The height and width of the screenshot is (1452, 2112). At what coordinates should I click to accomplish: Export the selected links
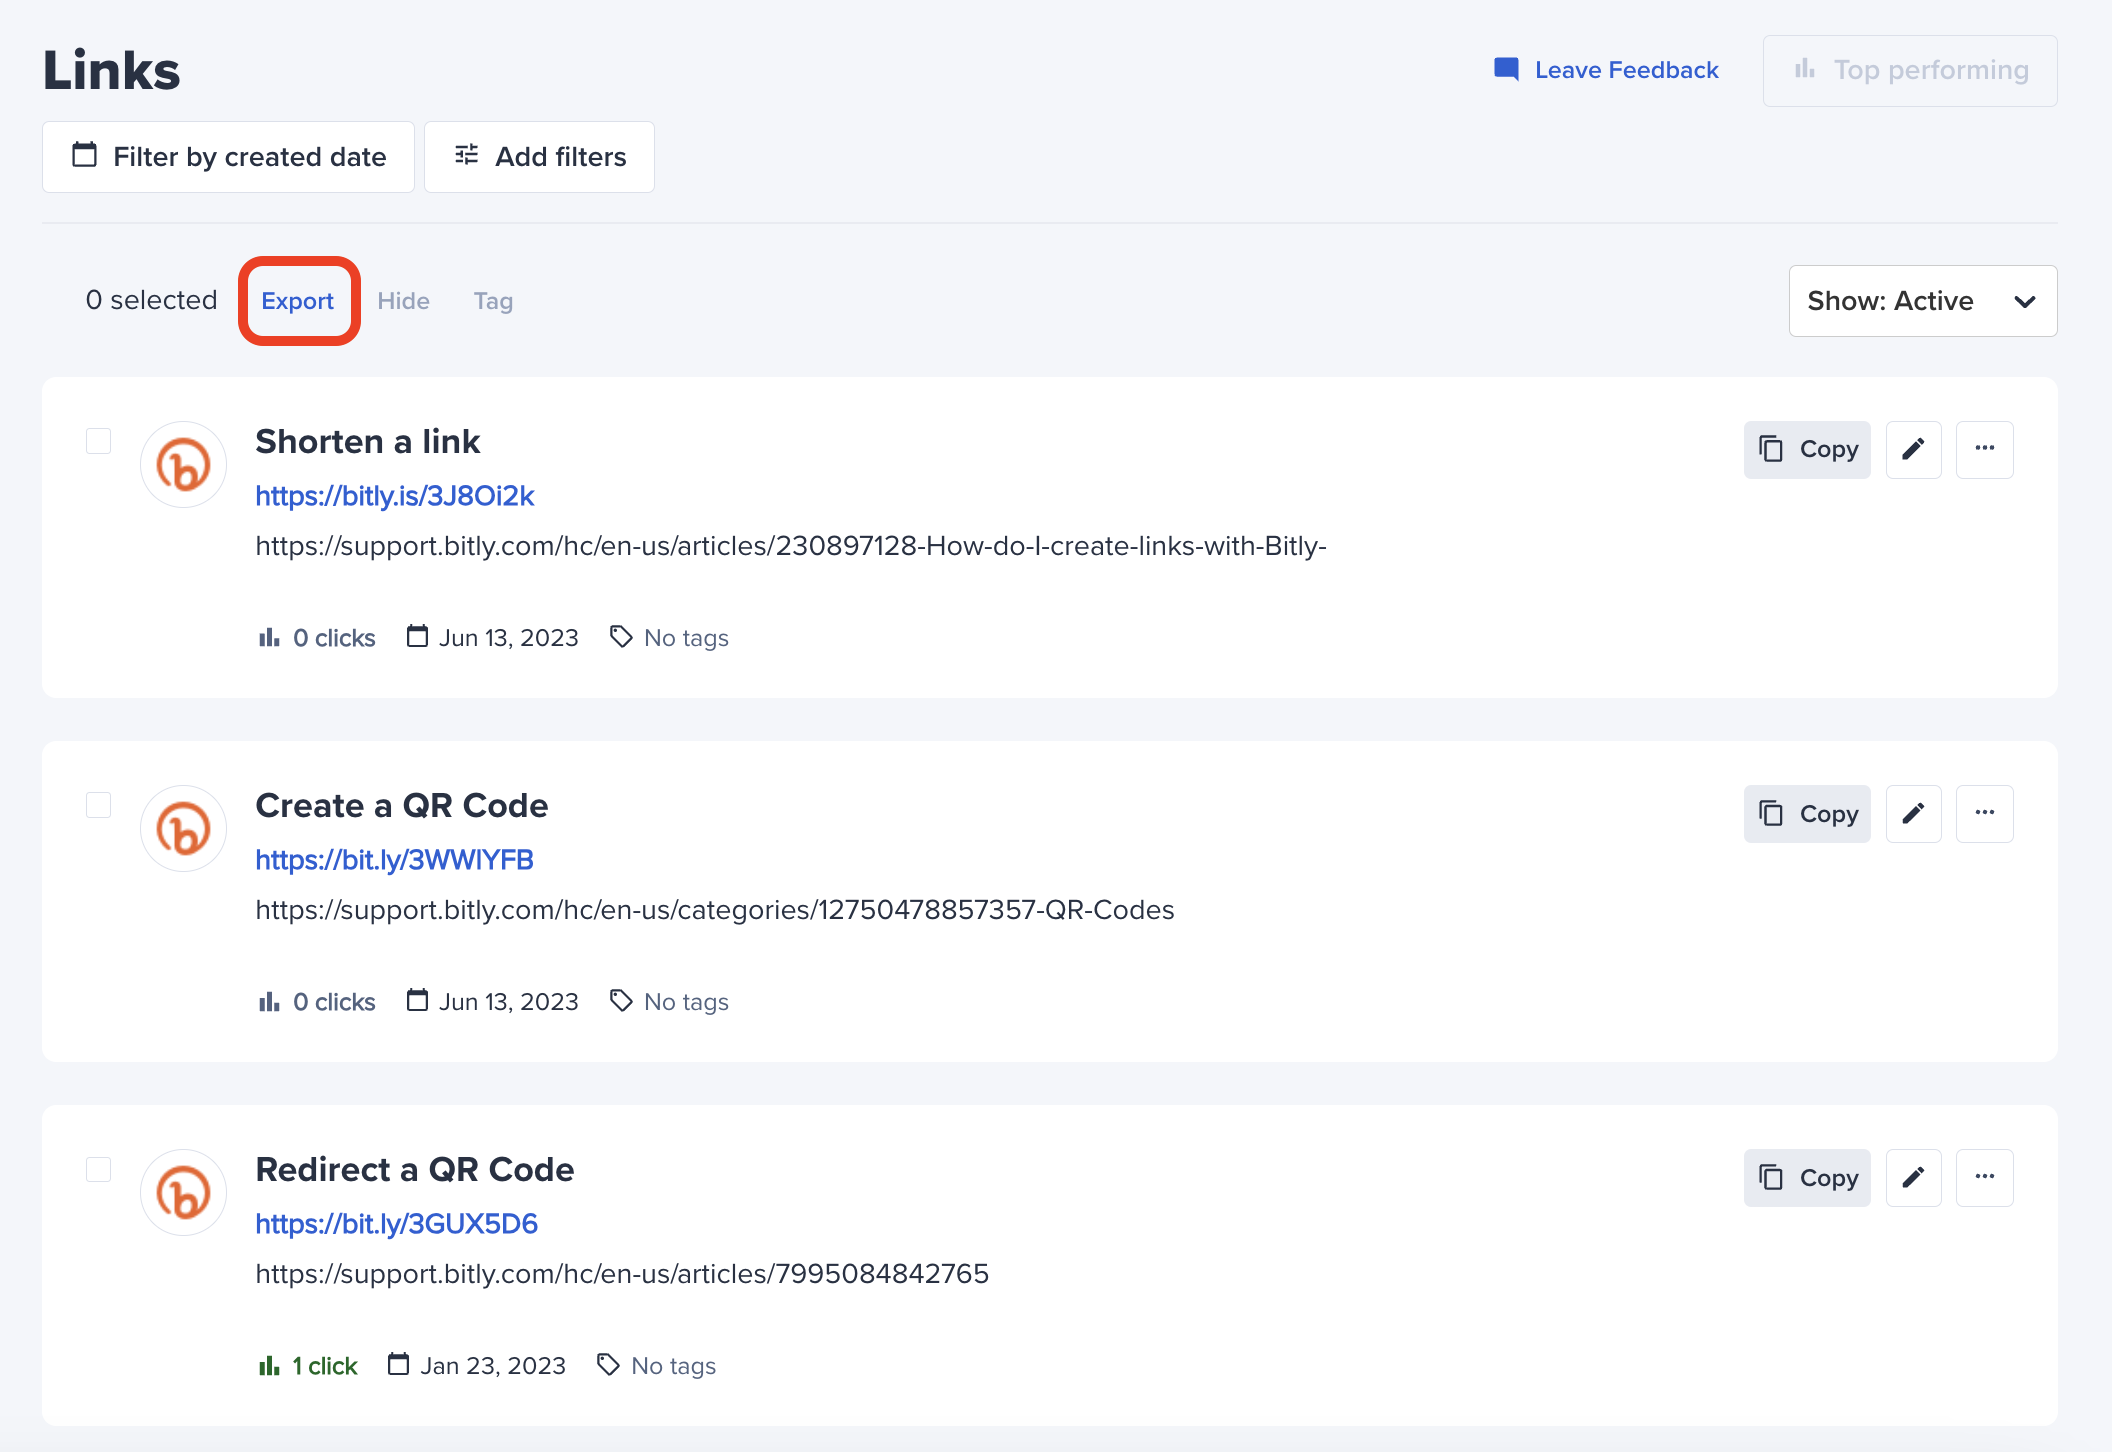298,301
